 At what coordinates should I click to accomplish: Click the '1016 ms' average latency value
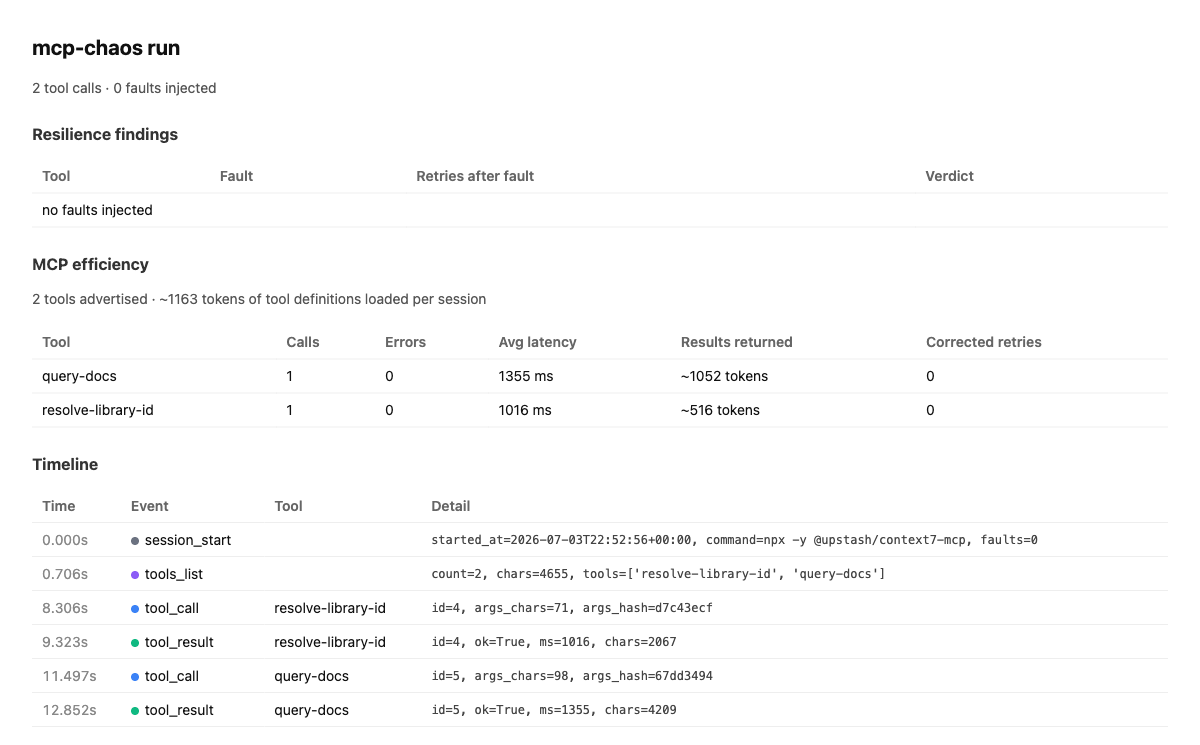tap(525, 410)
